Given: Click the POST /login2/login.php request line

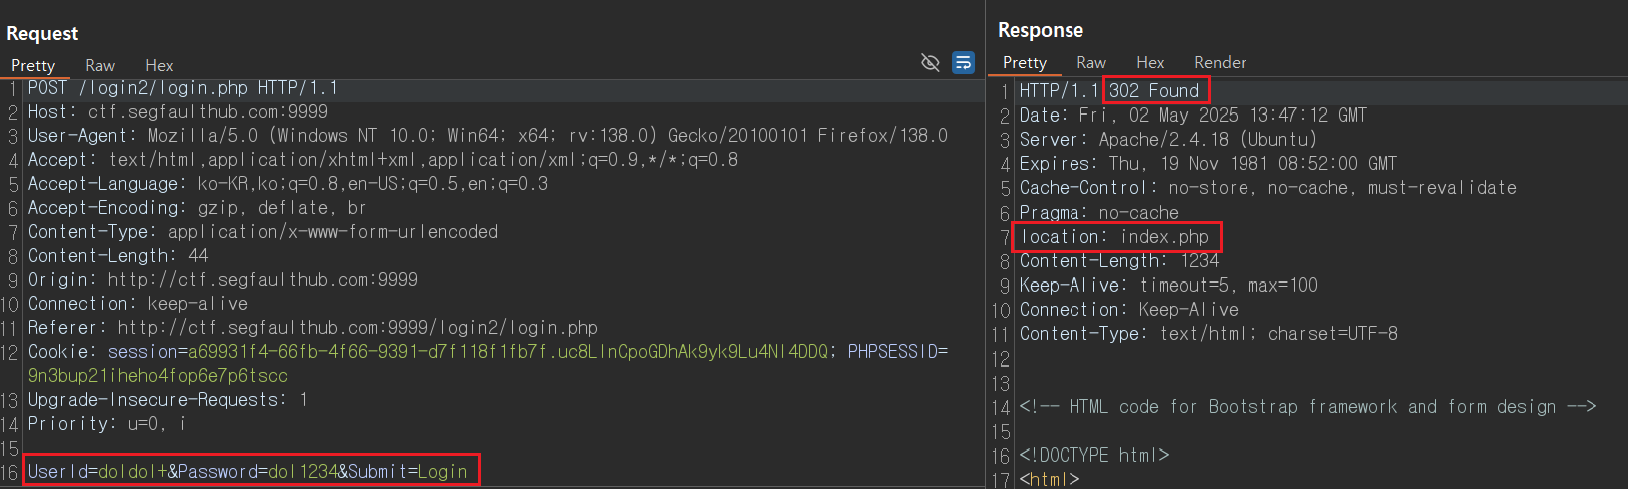Looking at the screenshot, I should [x=183, y=88].
